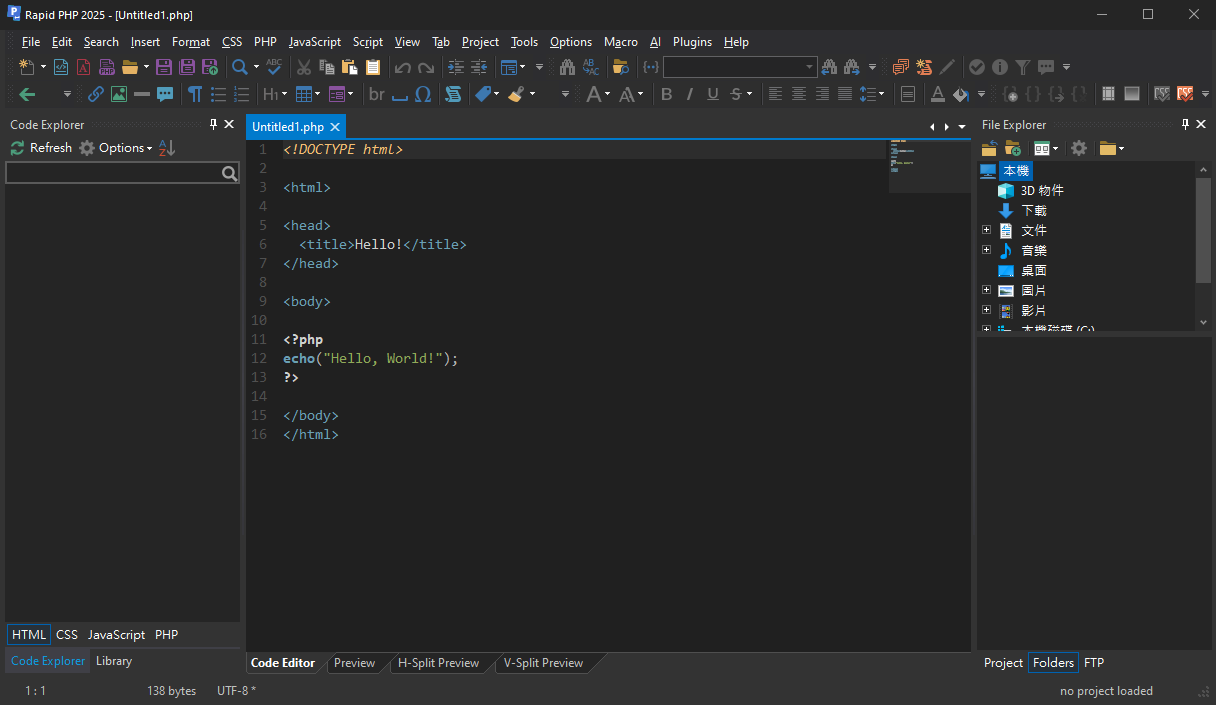The image size is (1216, 705).
Task: Toggle bold formatting in the toolbar
Action: point(667,94)
